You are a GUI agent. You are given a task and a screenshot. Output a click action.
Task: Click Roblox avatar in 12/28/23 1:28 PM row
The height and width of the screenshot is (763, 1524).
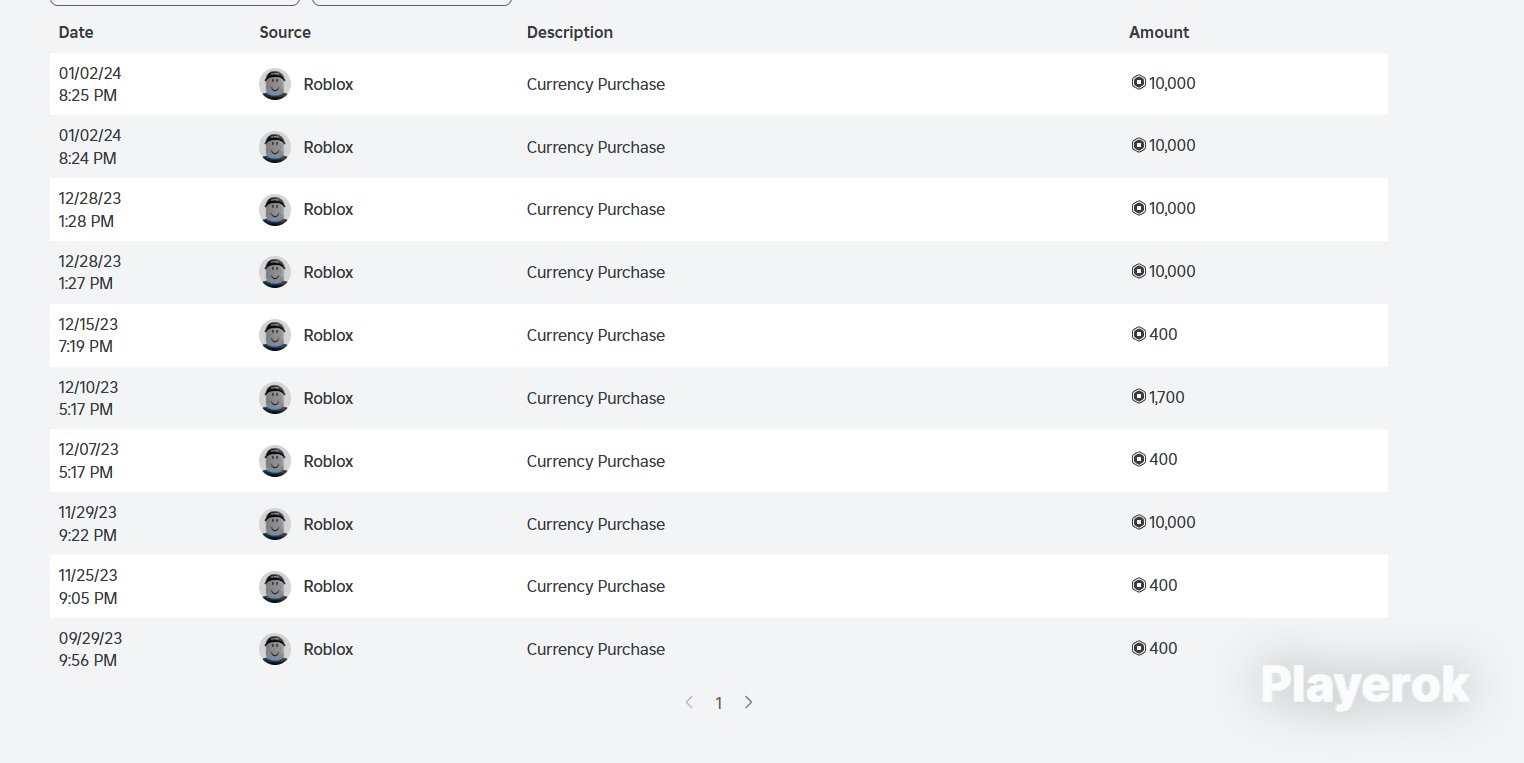pos(275,210)
